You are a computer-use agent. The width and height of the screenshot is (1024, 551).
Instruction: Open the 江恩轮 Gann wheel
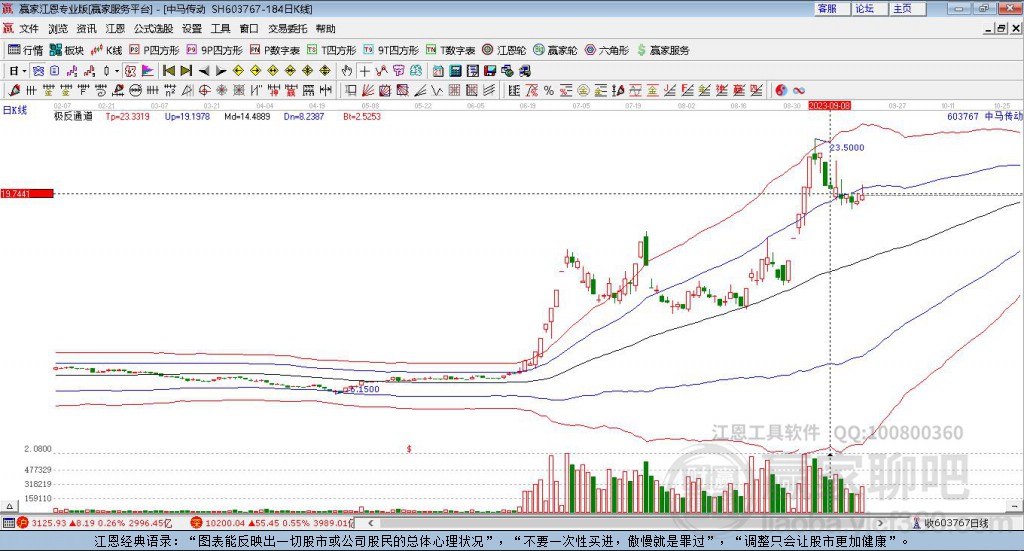coord(504,50)
